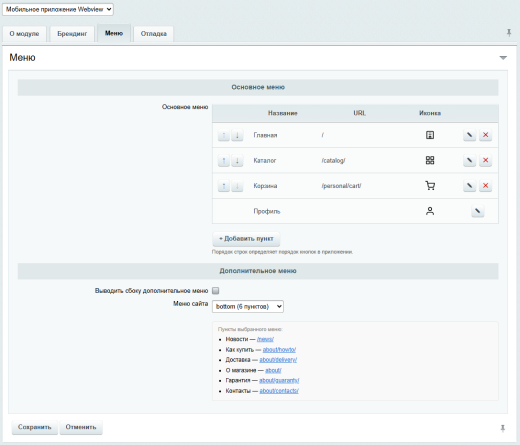520x445 pixels.
Task: Move the Корзина row up
Action: [224, 186]
